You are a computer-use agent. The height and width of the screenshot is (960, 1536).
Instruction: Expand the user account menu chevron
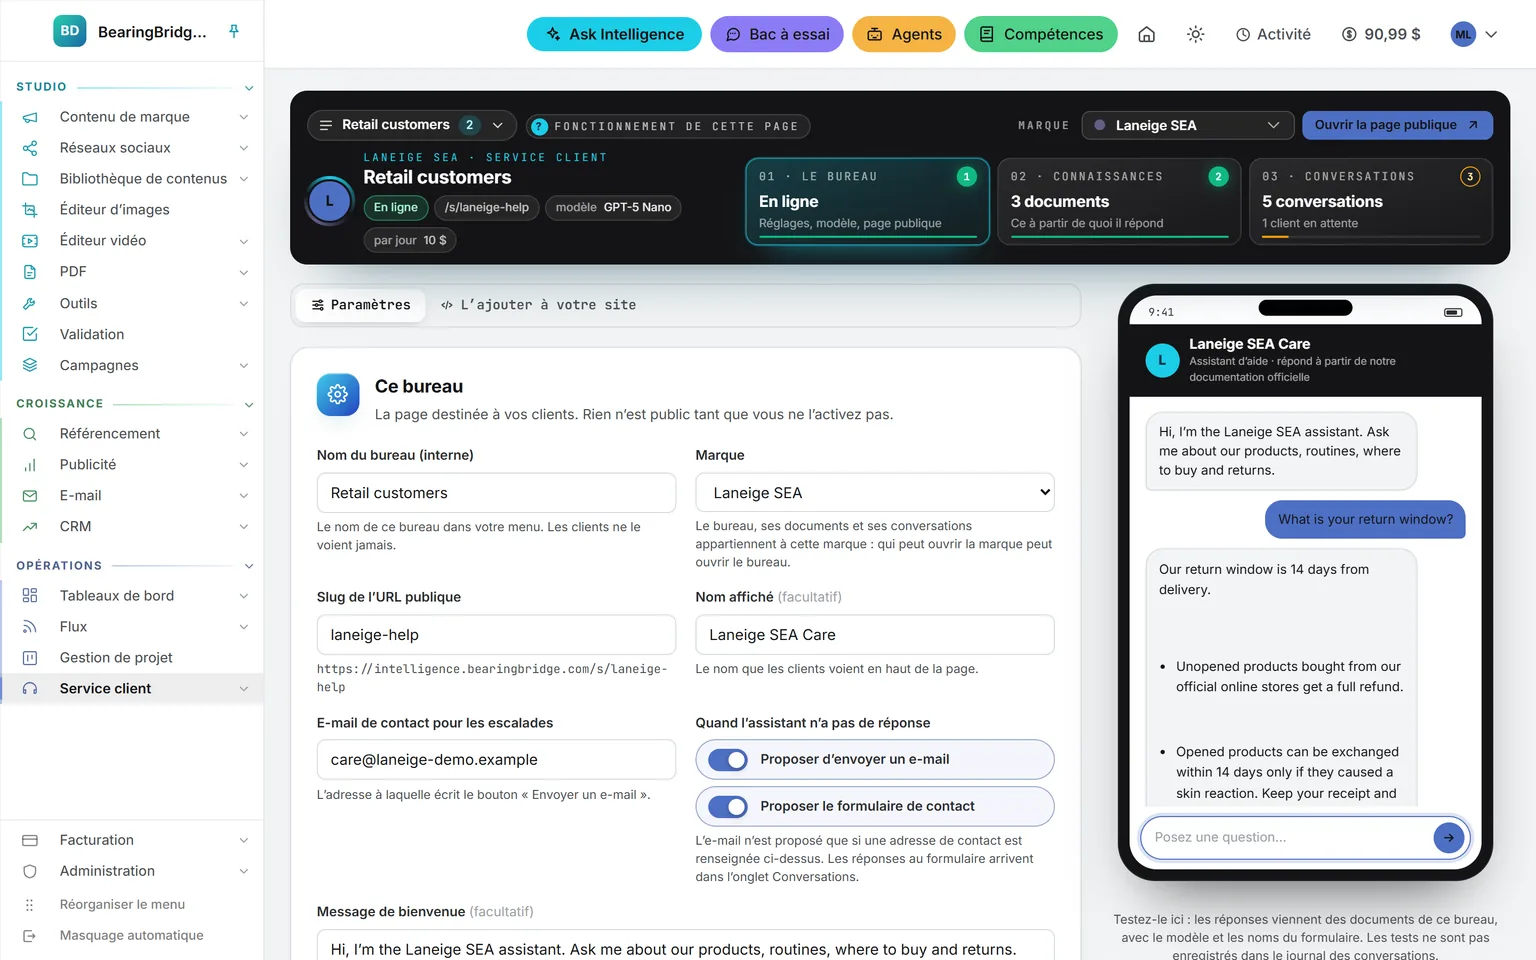tap(1491, 34)
